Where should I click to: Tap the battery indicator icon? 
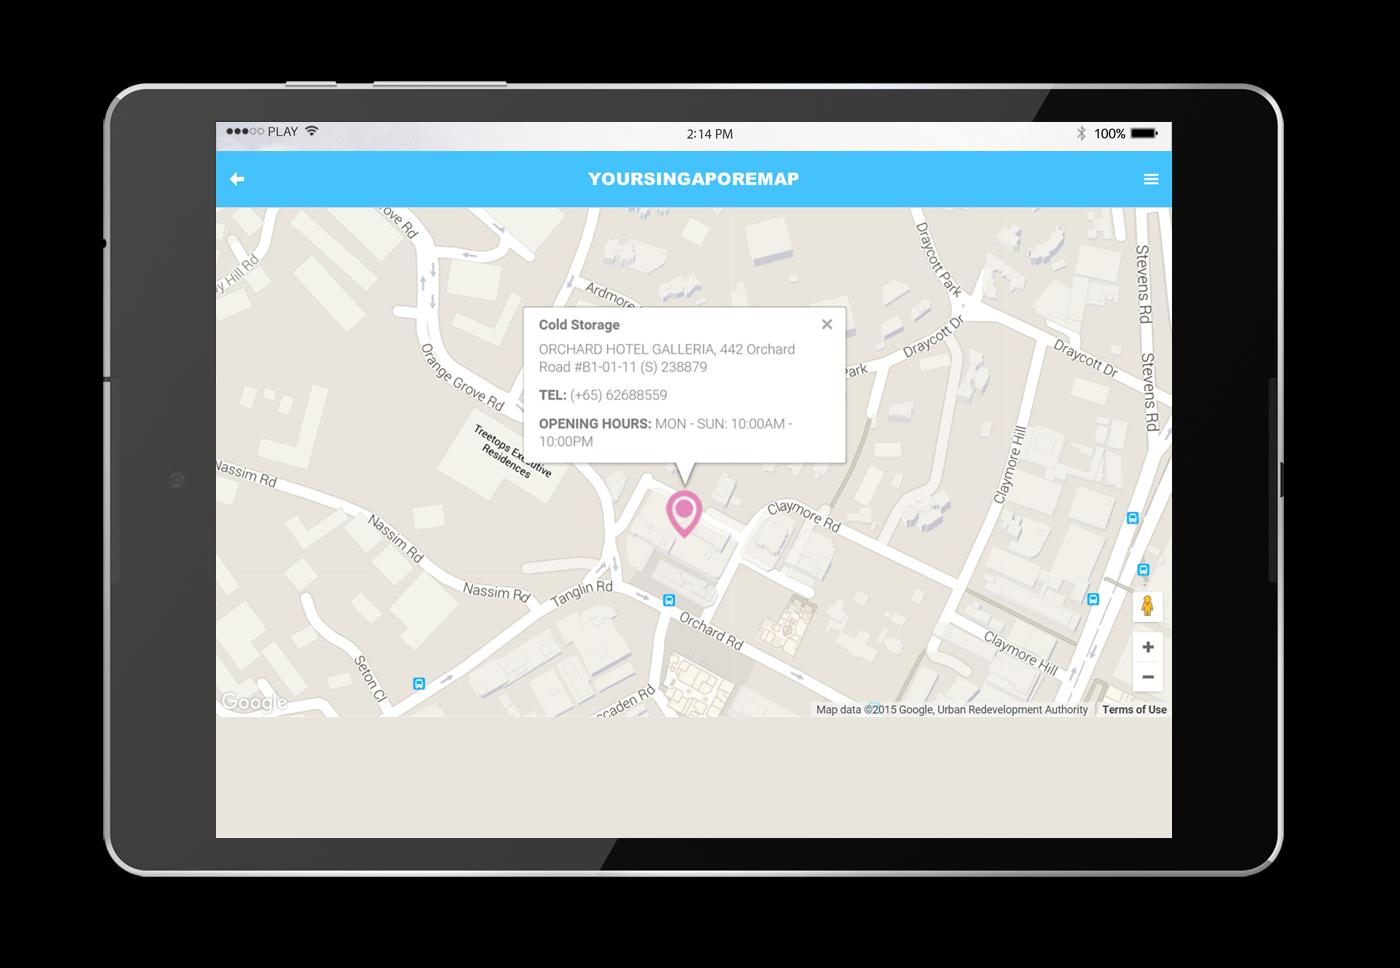click(x=1144, y=133)
